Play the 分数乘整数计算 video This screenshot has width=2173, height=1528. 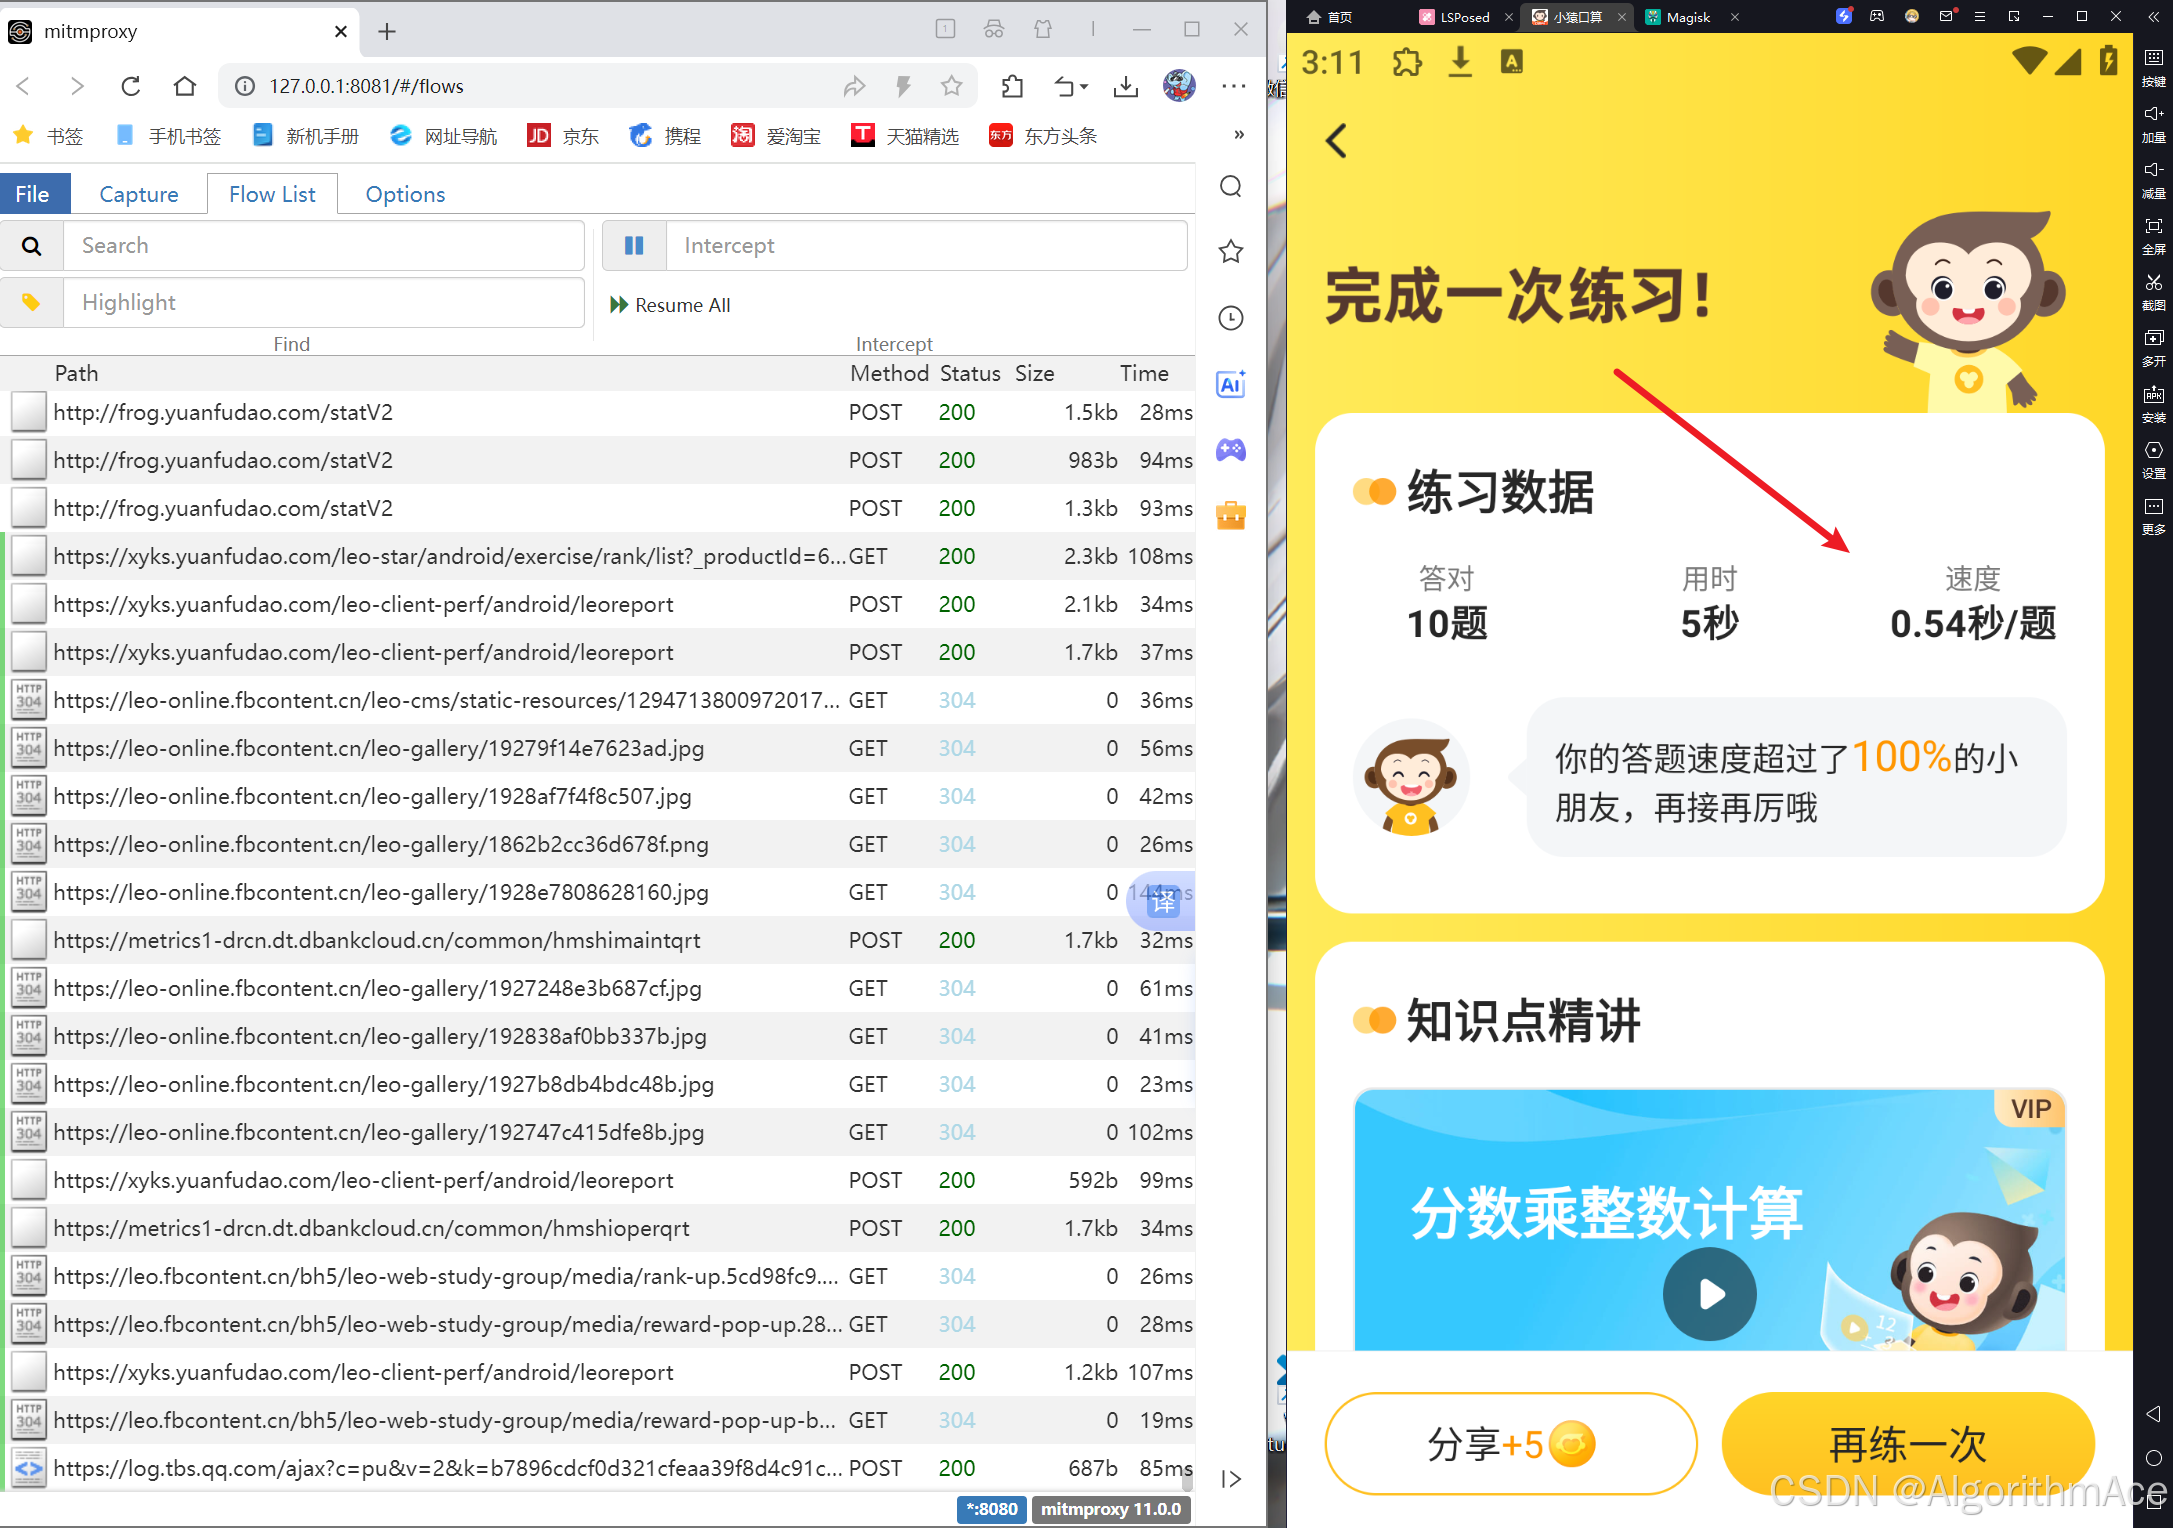pos(1709,1293)
